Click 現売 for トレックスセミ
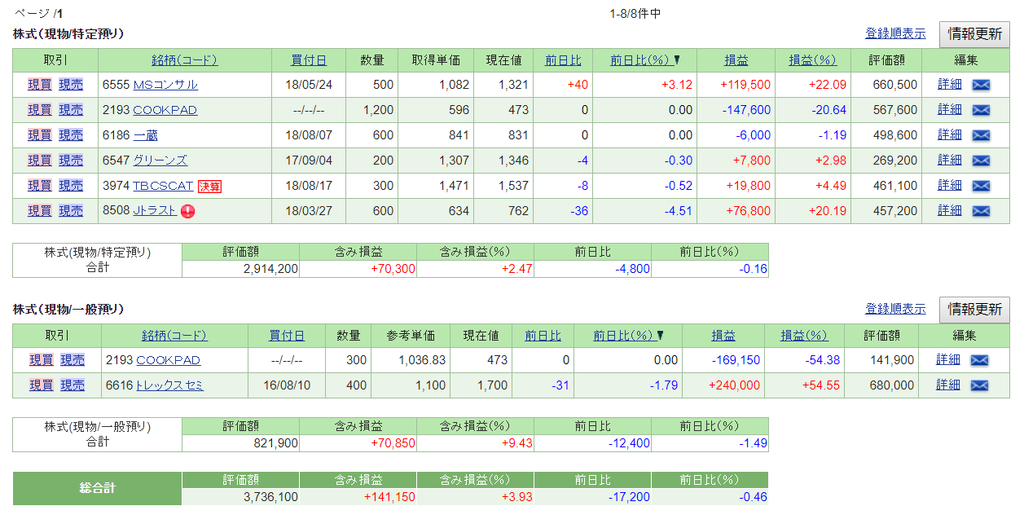The image size is (1024, 528). coord(72,386)
